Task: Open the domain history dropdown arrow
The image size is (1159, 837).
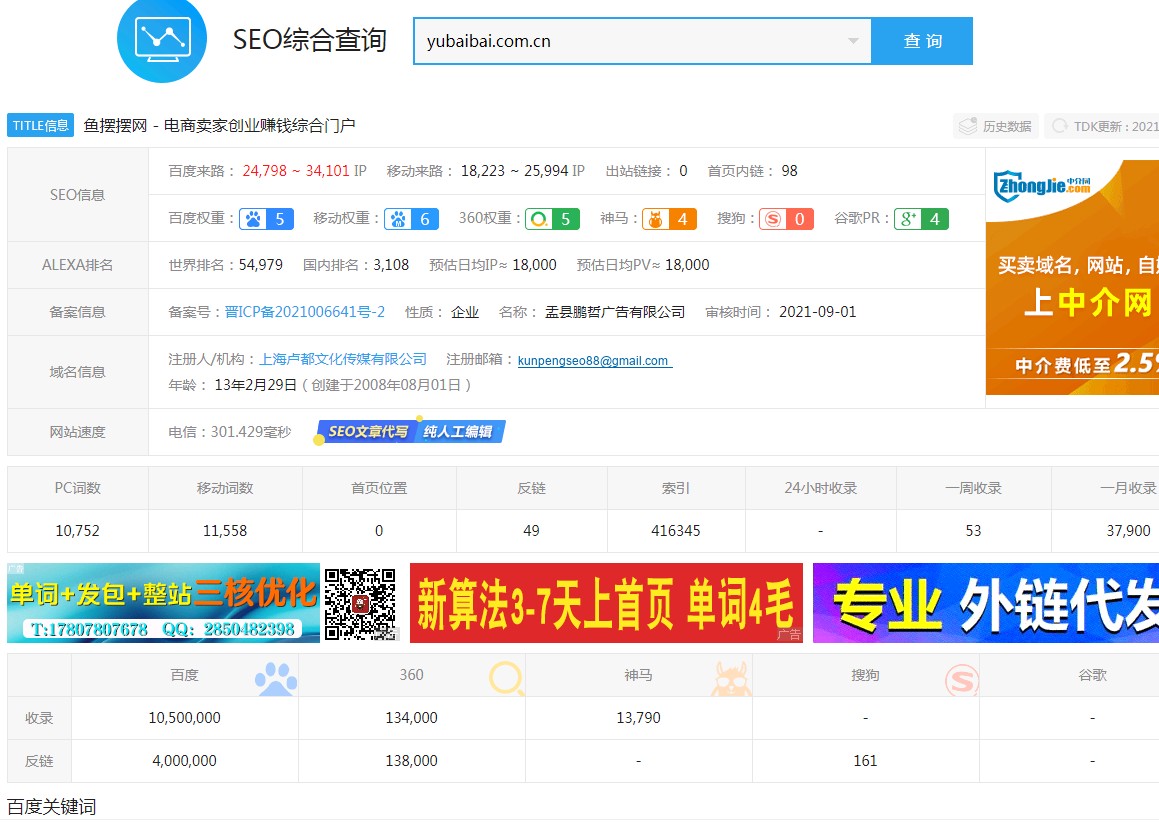Action: pos(853,41)
